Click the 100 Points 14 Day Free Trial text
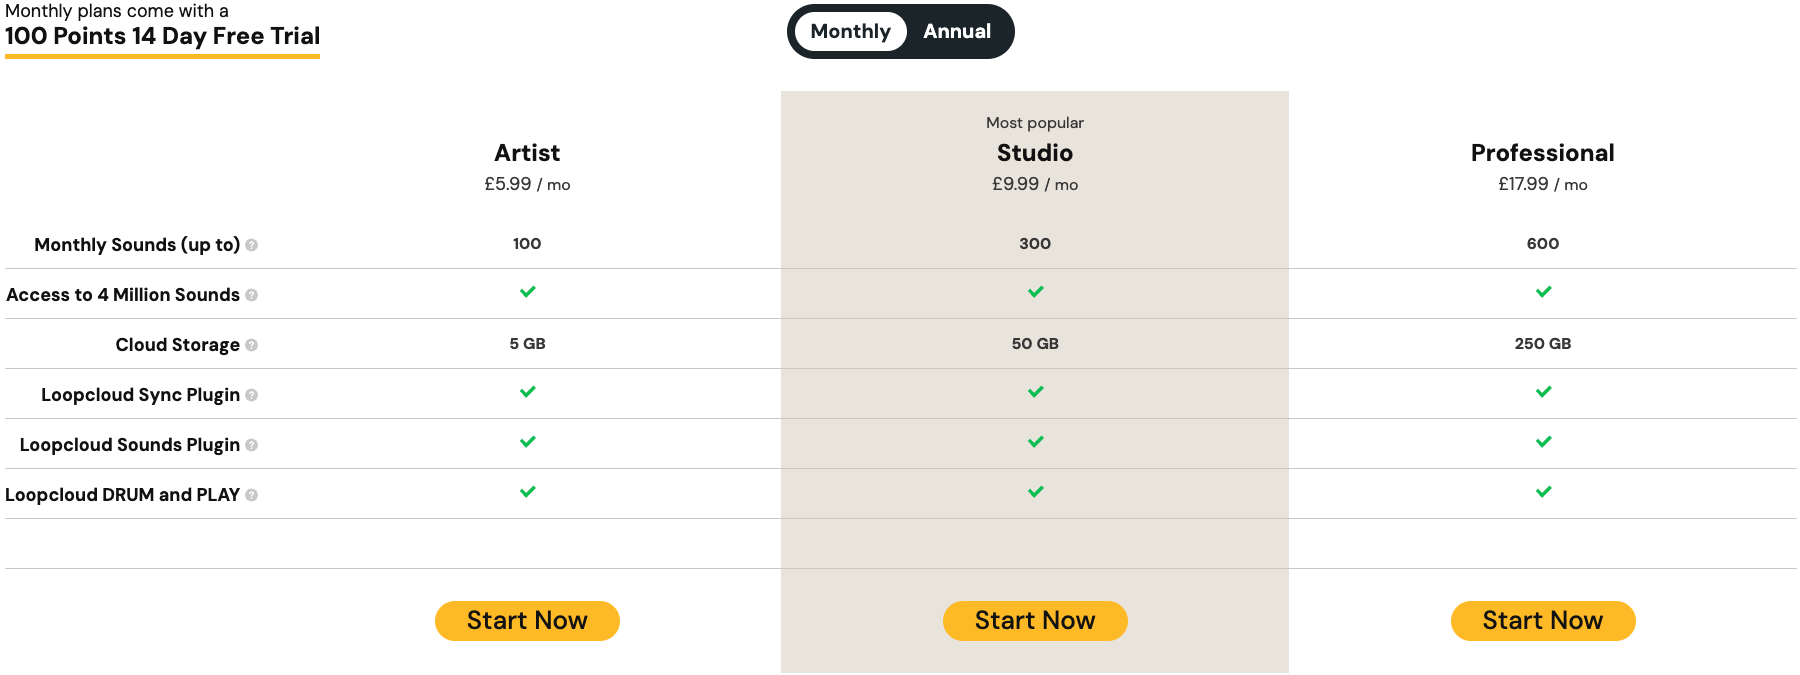The width and height of the screenshot is (1800, 675). [x=162, y=37]
